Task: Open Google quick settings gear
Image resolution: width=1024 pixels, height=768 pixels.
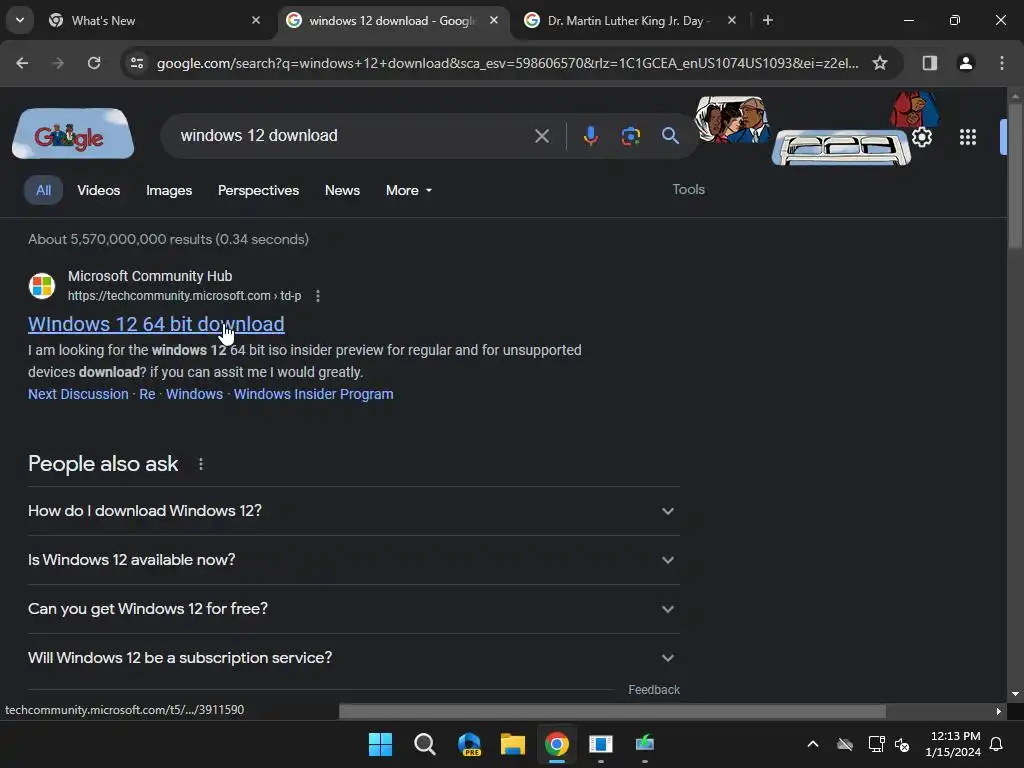Action: 921,137
